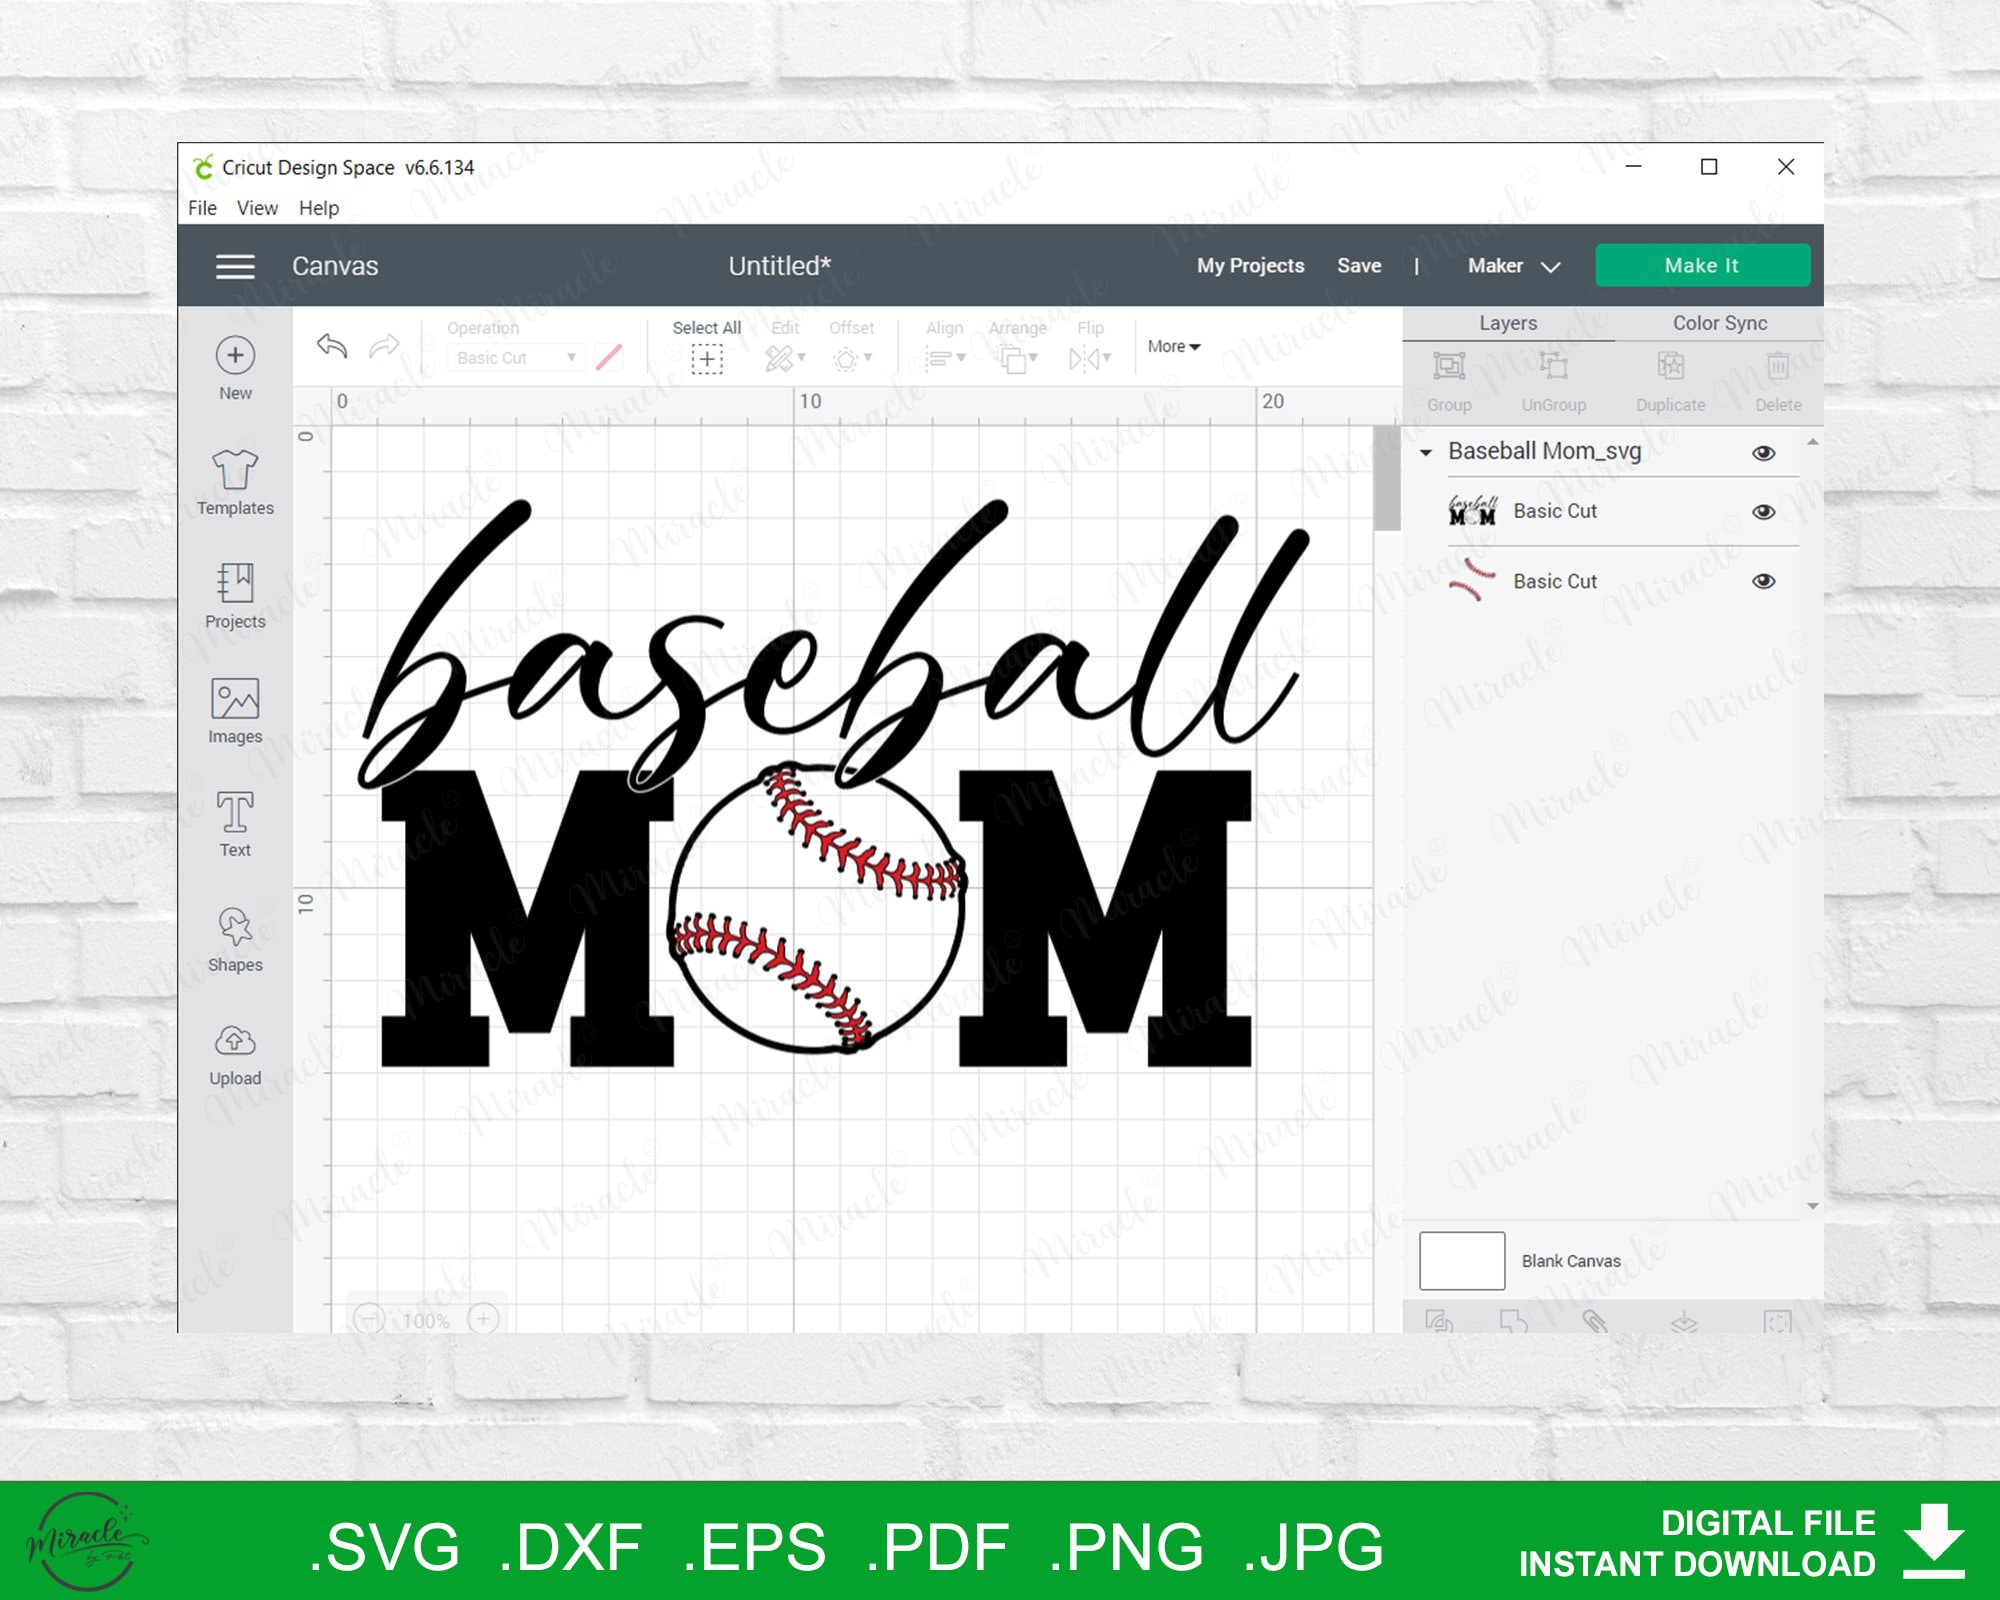This screenshot has height=1600, width=2000.
Task: Open the Shapes panel
Action: click(x=235, y=935)
